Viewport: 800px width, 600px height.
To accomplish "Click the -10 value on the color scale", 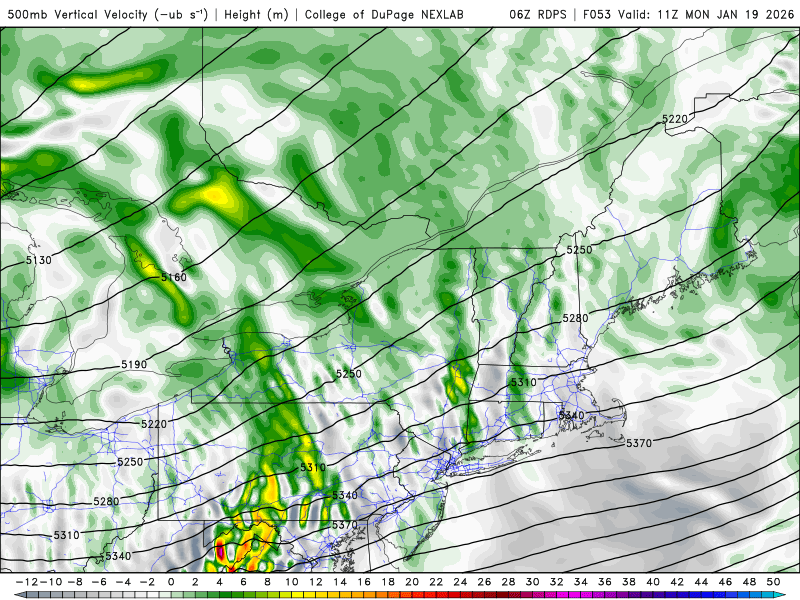I will click(49, 582).
